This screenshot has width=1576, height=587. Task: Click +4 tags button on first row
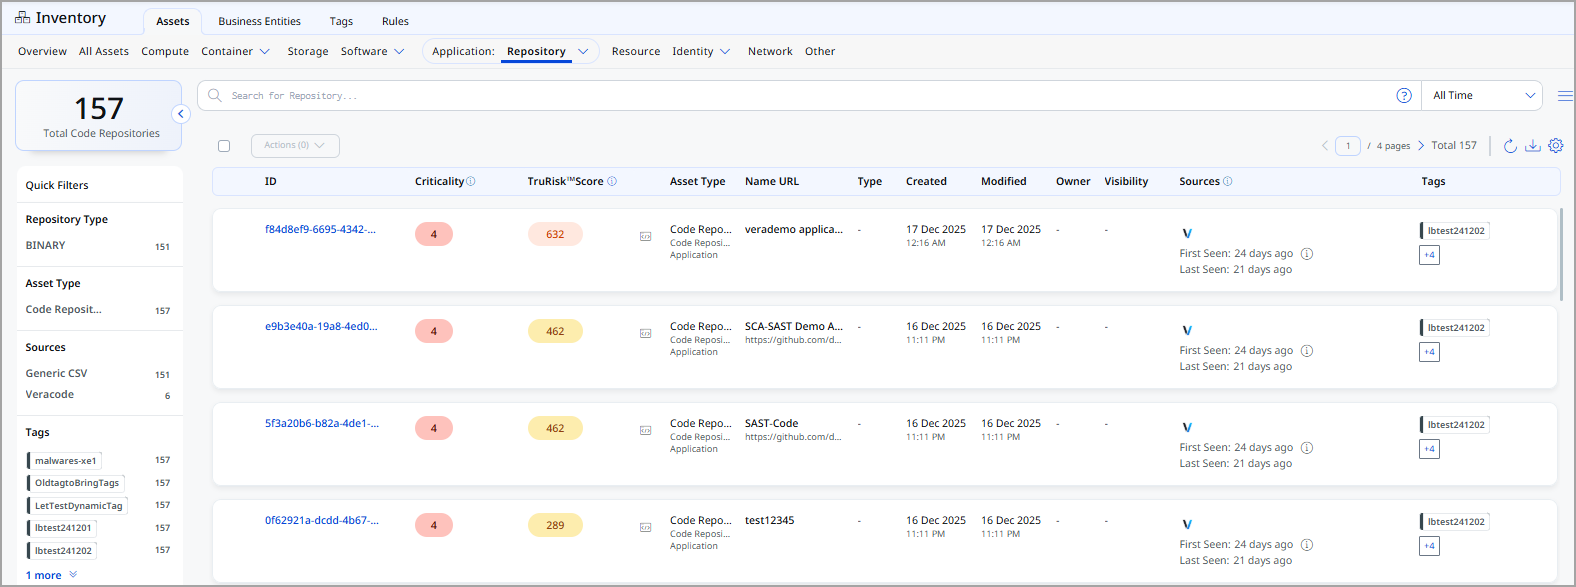pos(1429,255)
